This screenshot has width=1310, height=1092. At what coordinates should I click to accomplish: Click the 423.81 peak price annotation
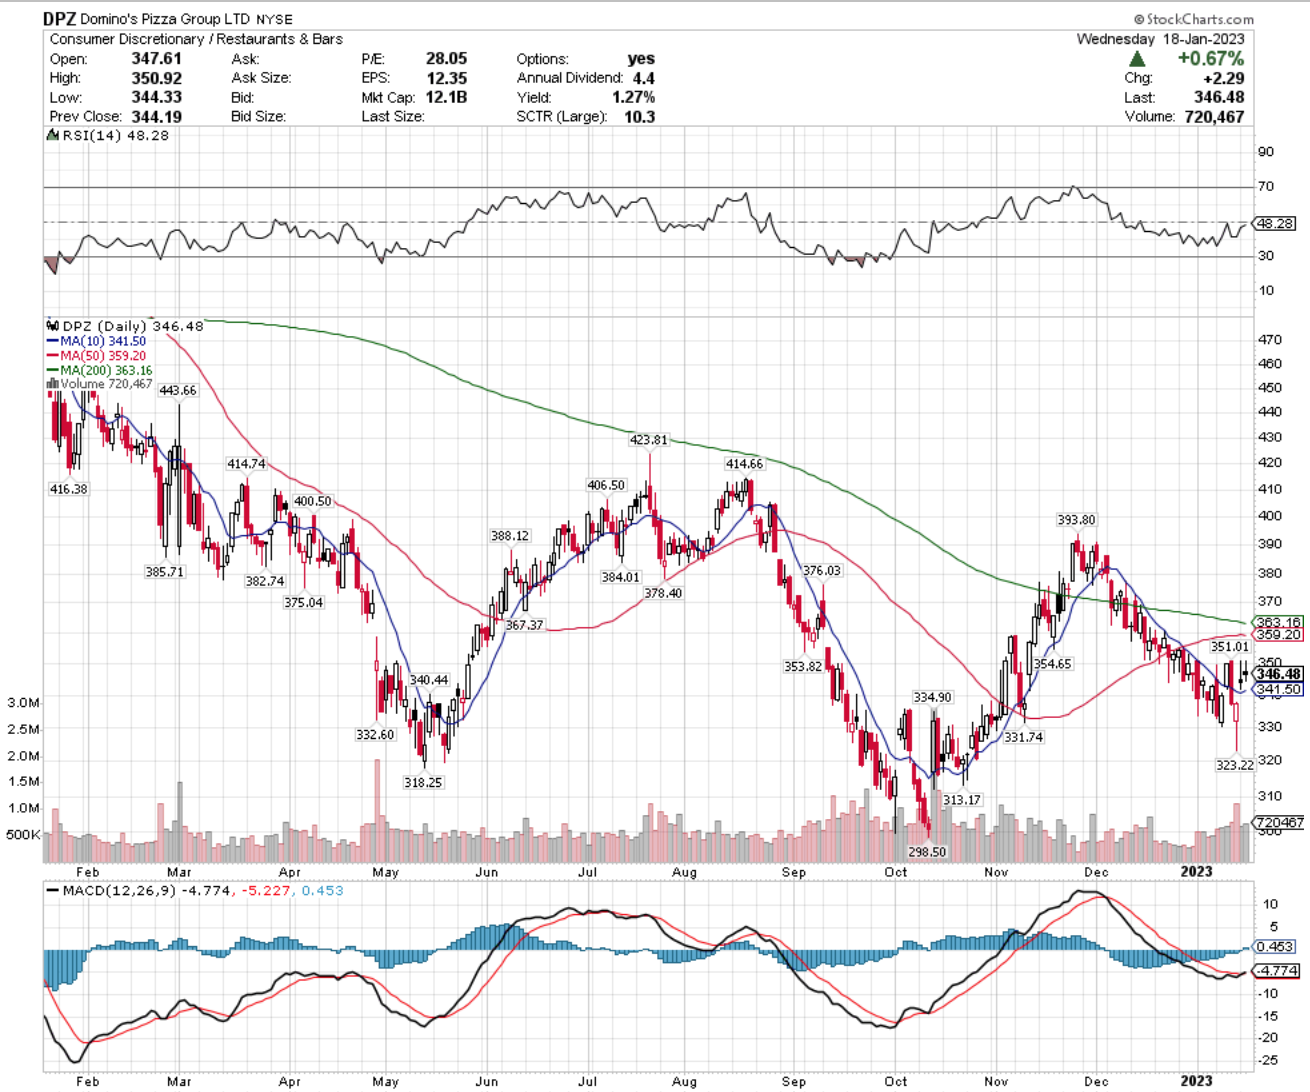tap(648, 440)
